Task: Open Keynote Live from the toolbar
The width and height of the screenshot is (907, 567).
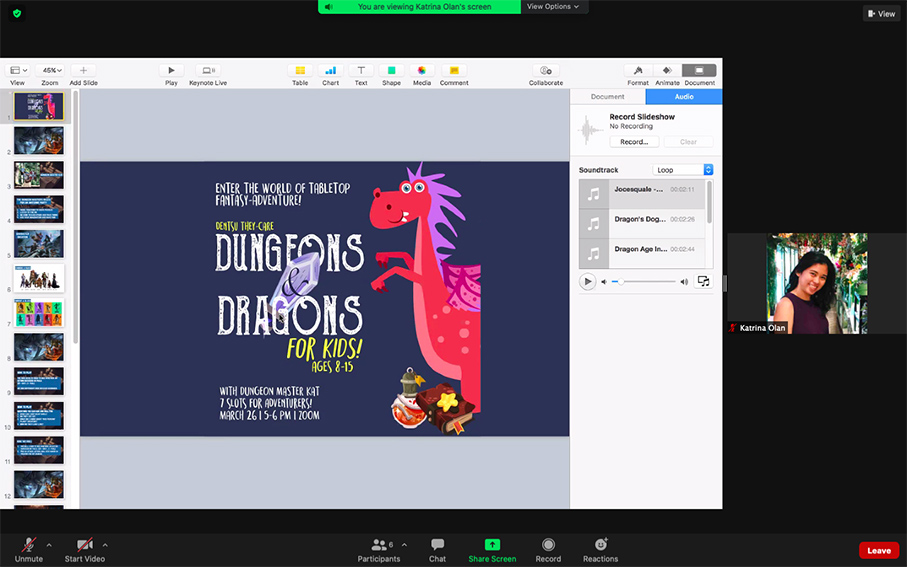Action: tap(208, 71)
